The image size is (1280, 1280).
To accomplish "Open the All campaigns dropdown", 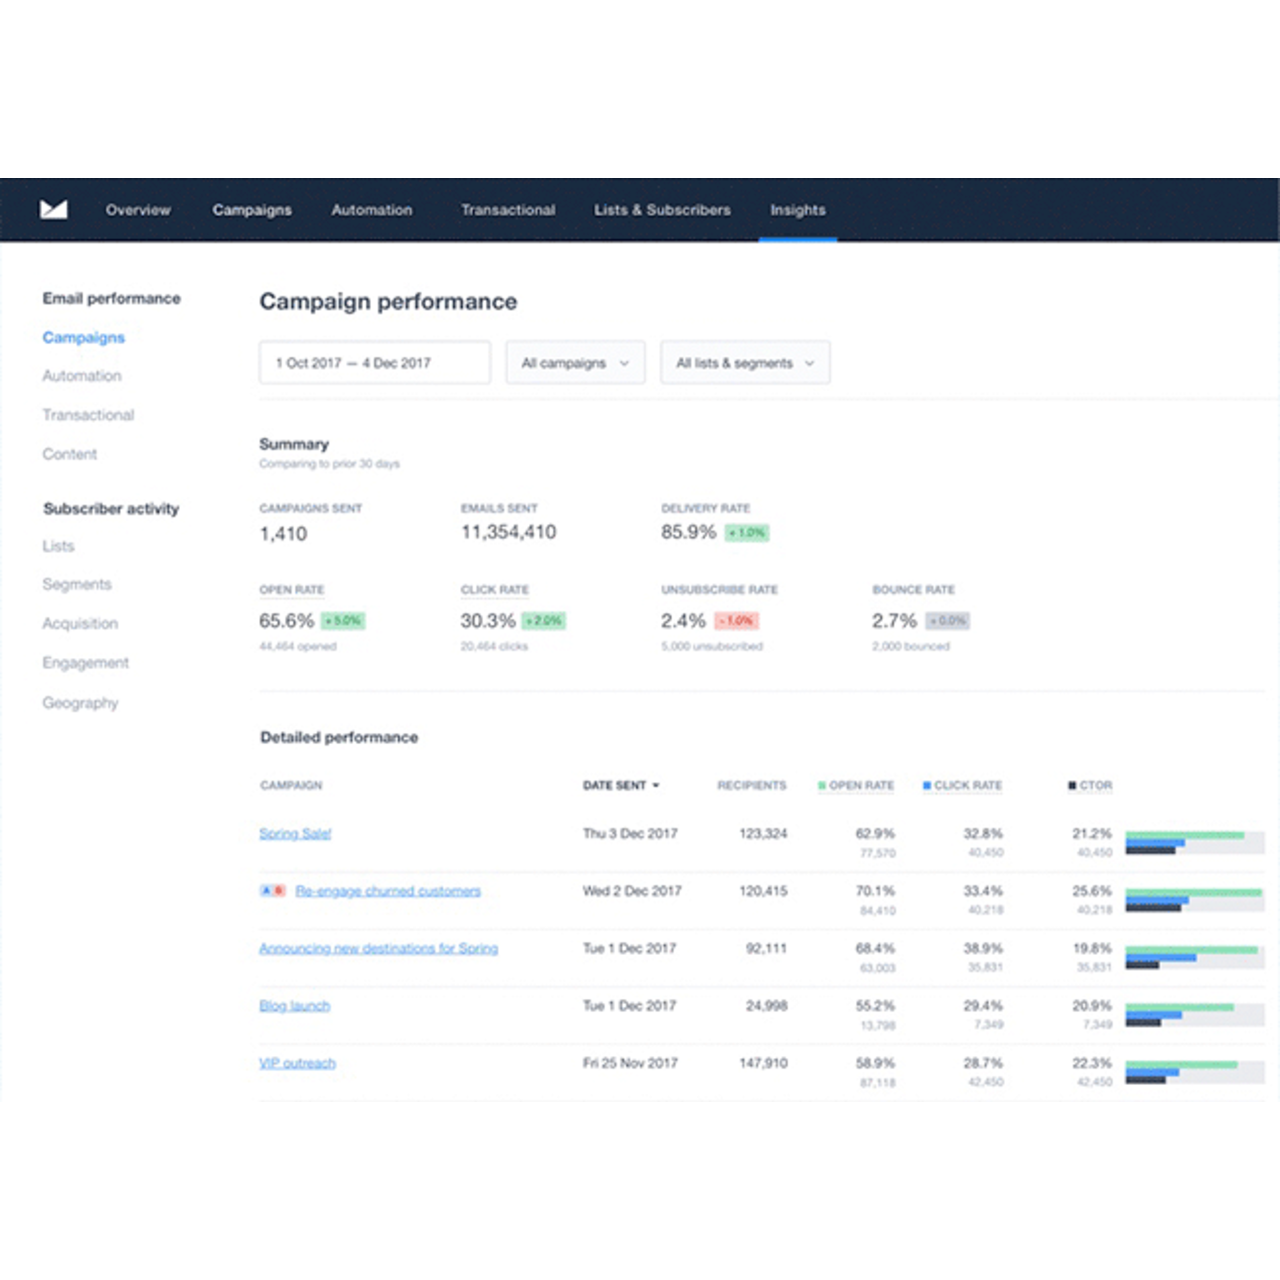I will point(575,362).
